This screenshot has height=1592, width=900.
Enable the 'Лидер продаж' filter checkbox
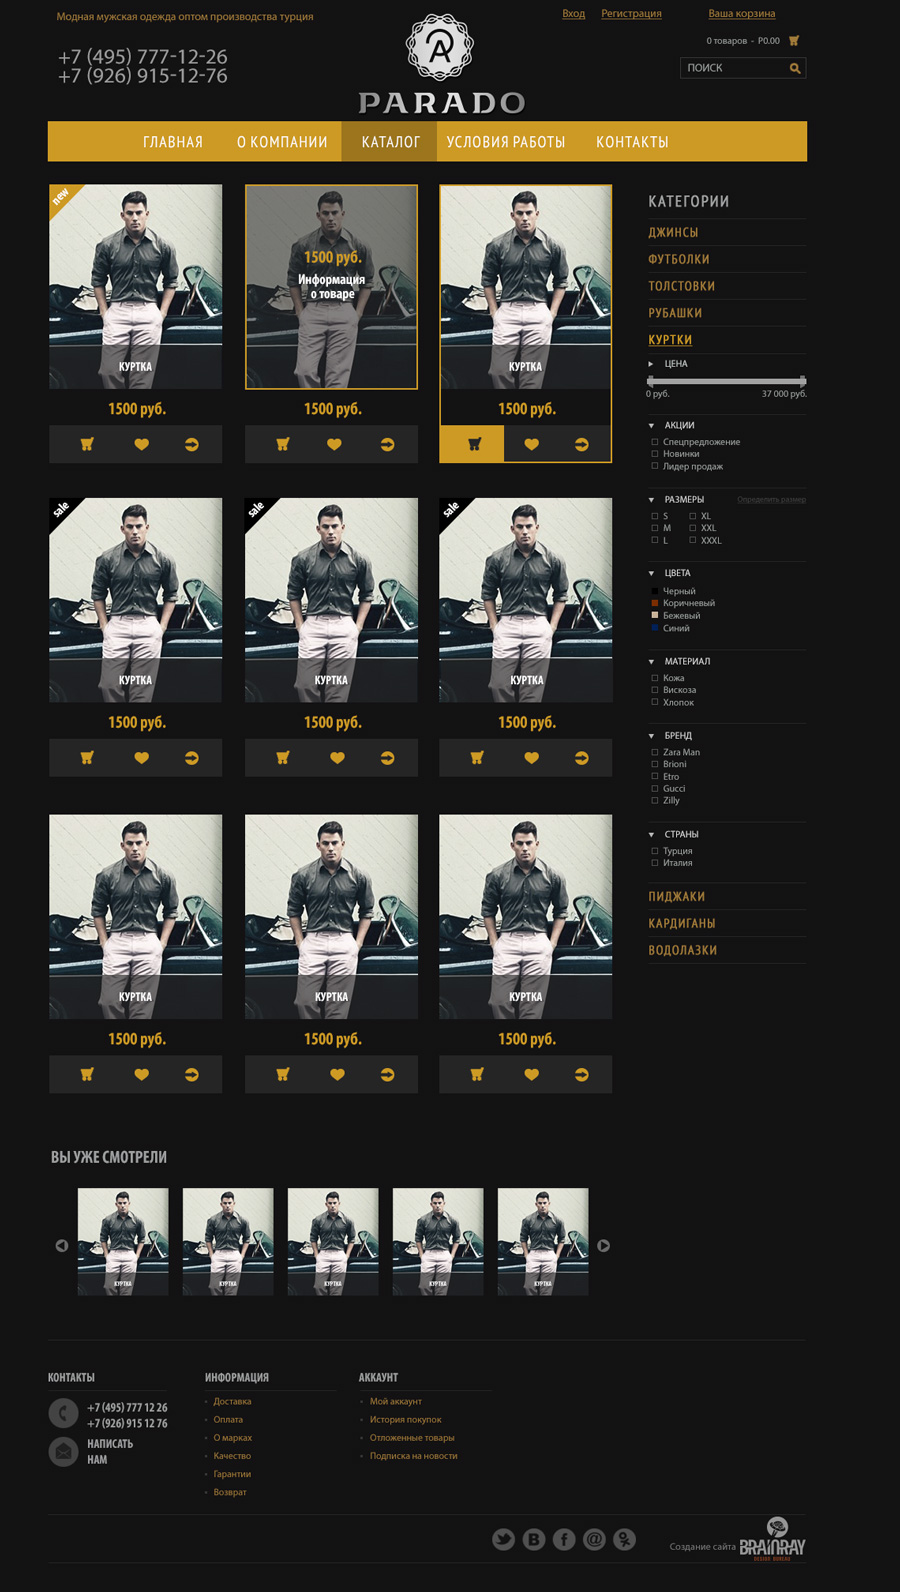tap(655, 465)
